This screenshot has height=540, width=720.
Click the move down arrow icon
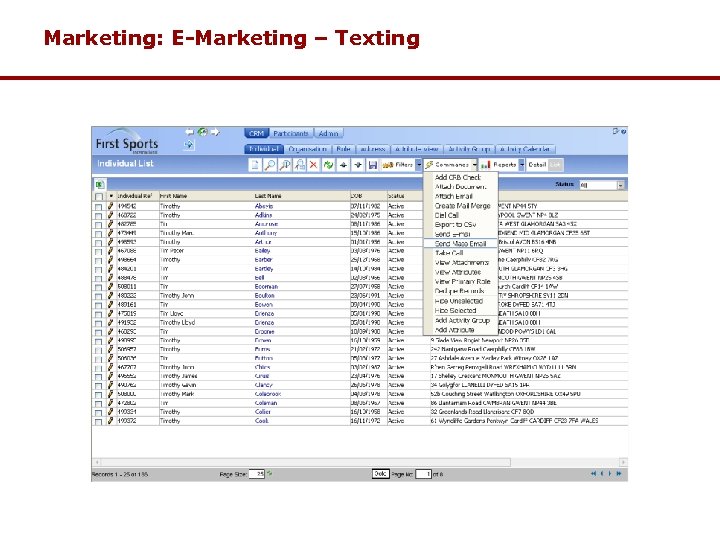click(x=358, y=165)
